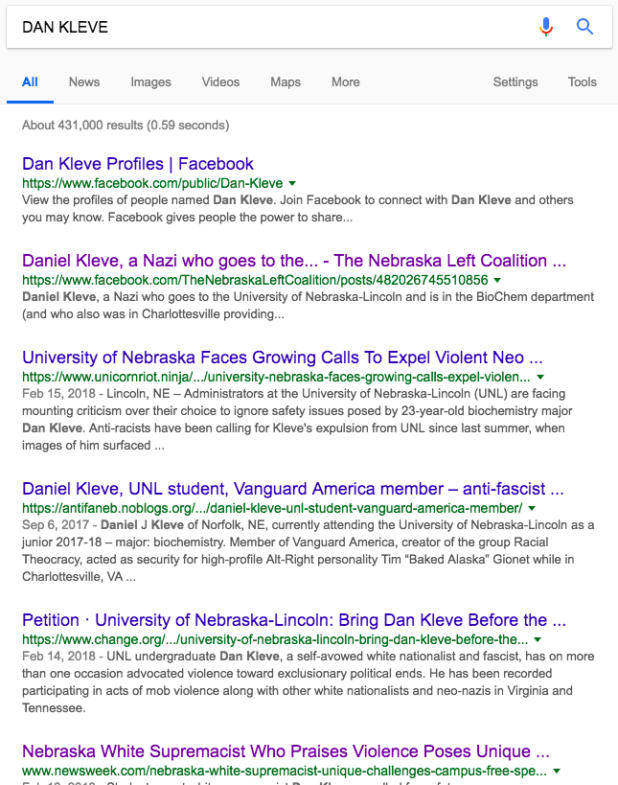618x785 pixels.
Task: Open the Daniel Kleve Vanguard America member result
Action: pyautogui.click(x=293, y=489)
